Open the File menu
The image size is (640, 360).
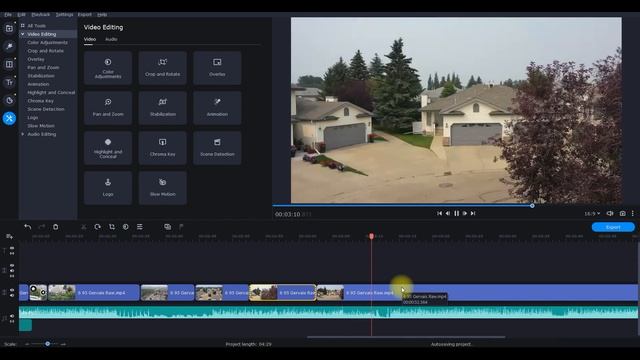coord(8,15)
